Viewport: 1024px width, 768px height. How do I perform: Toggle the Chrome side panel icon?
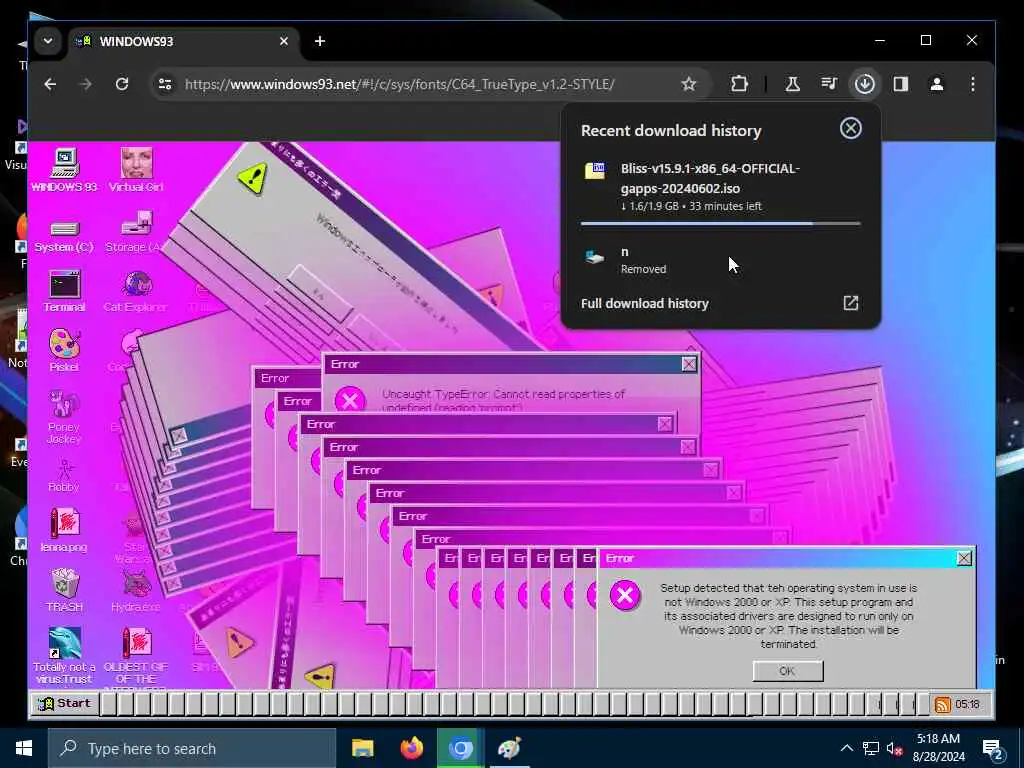coord(901,84)
